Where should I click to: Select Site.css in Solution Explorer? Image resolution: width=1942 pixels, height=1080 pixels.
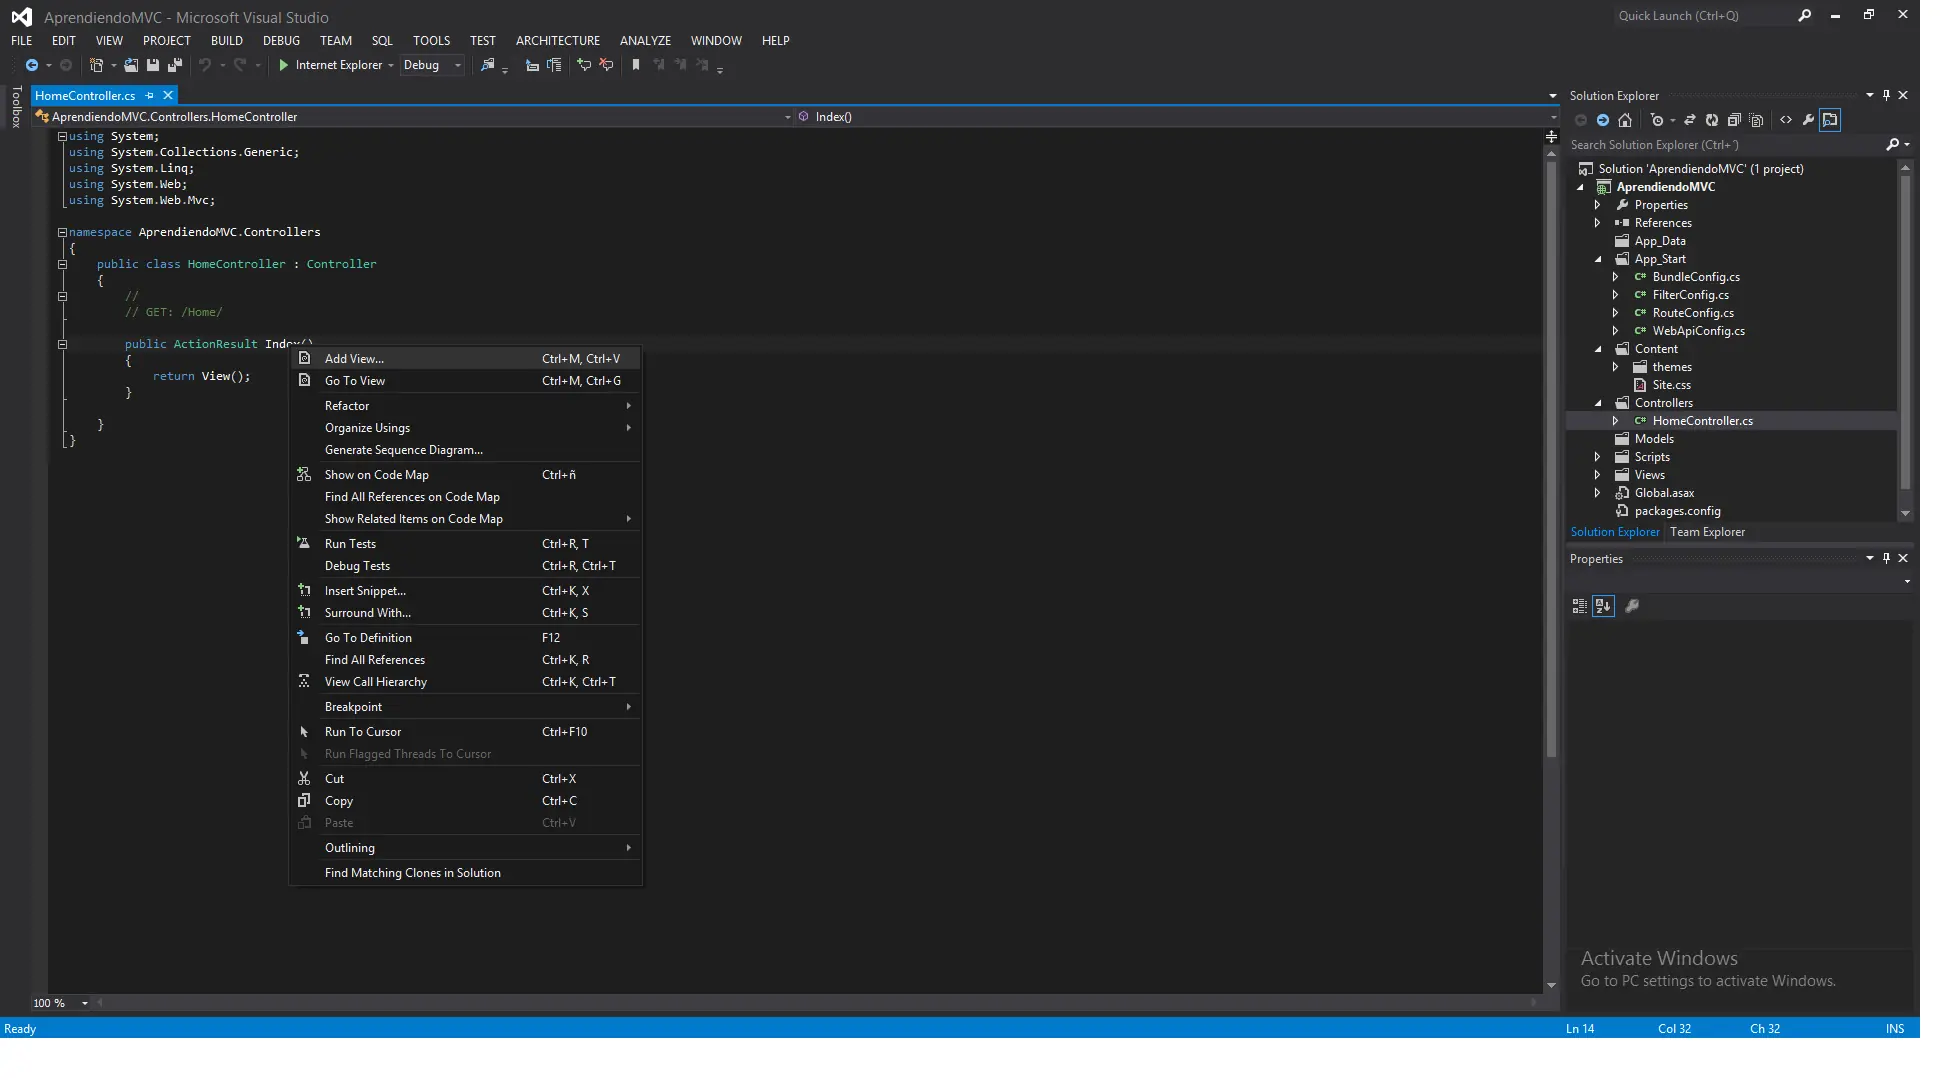(1671, 385)
